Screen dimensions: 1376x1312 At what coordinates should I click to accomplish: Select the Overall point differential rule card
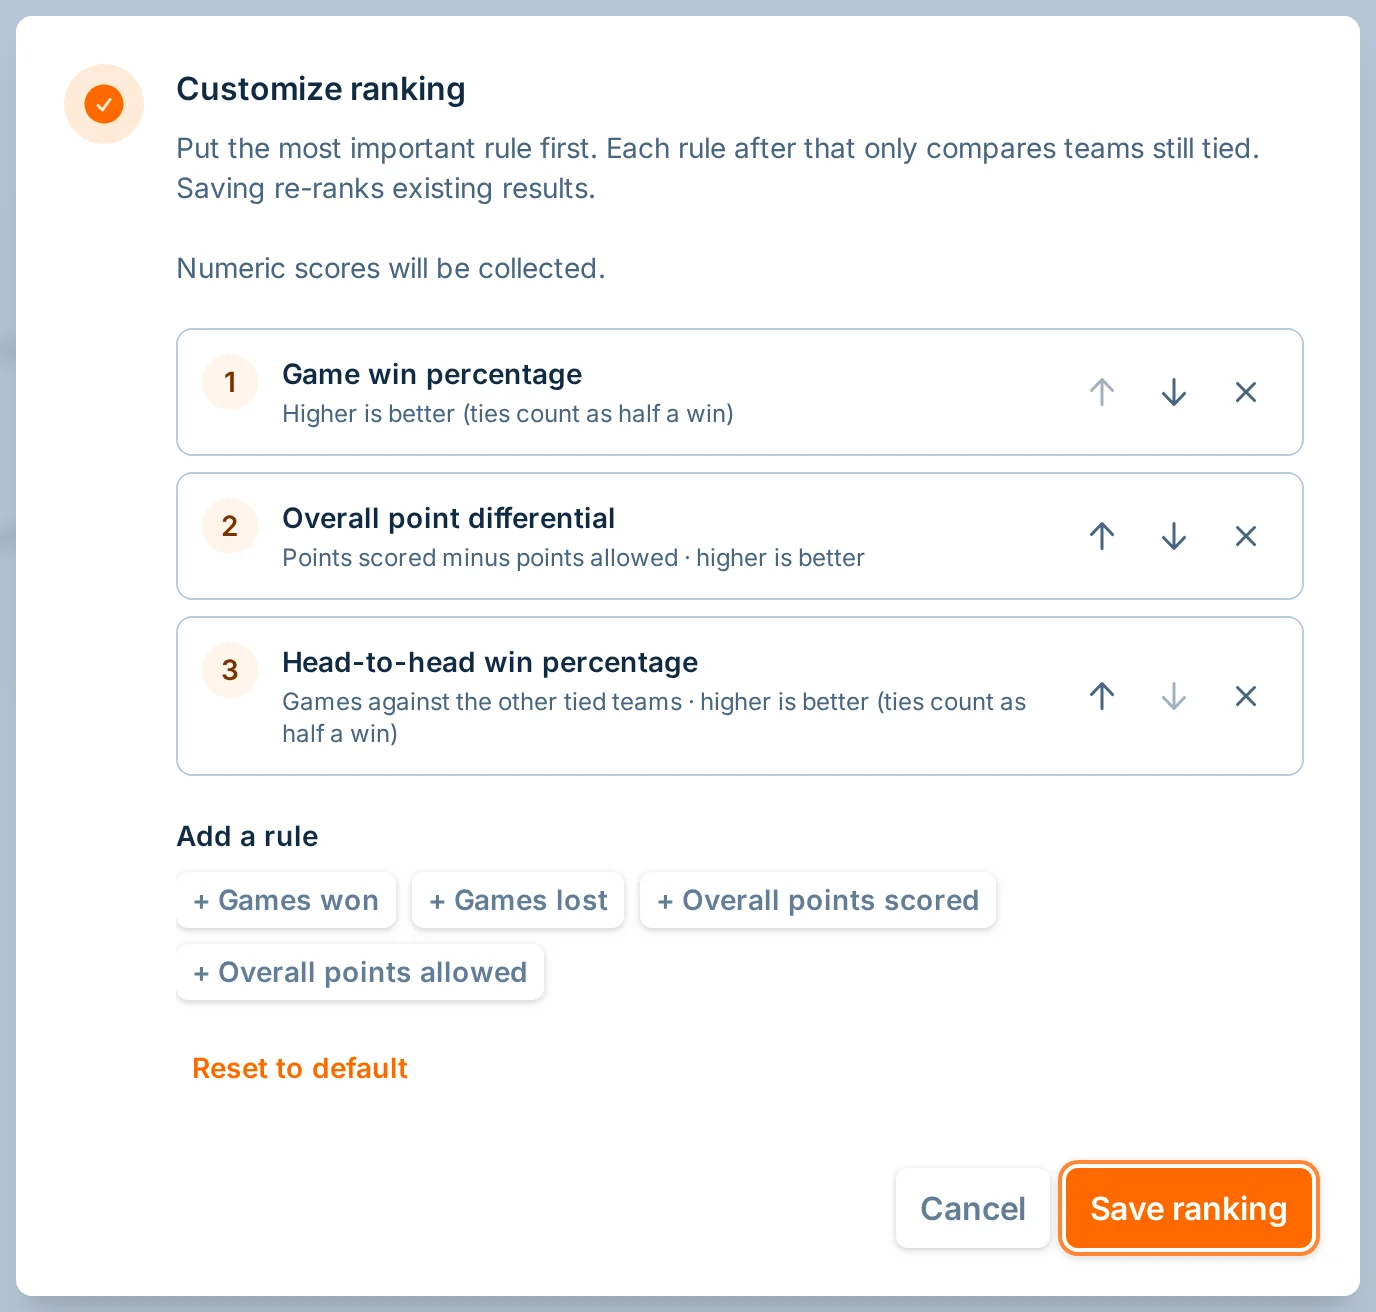[740, 536]
